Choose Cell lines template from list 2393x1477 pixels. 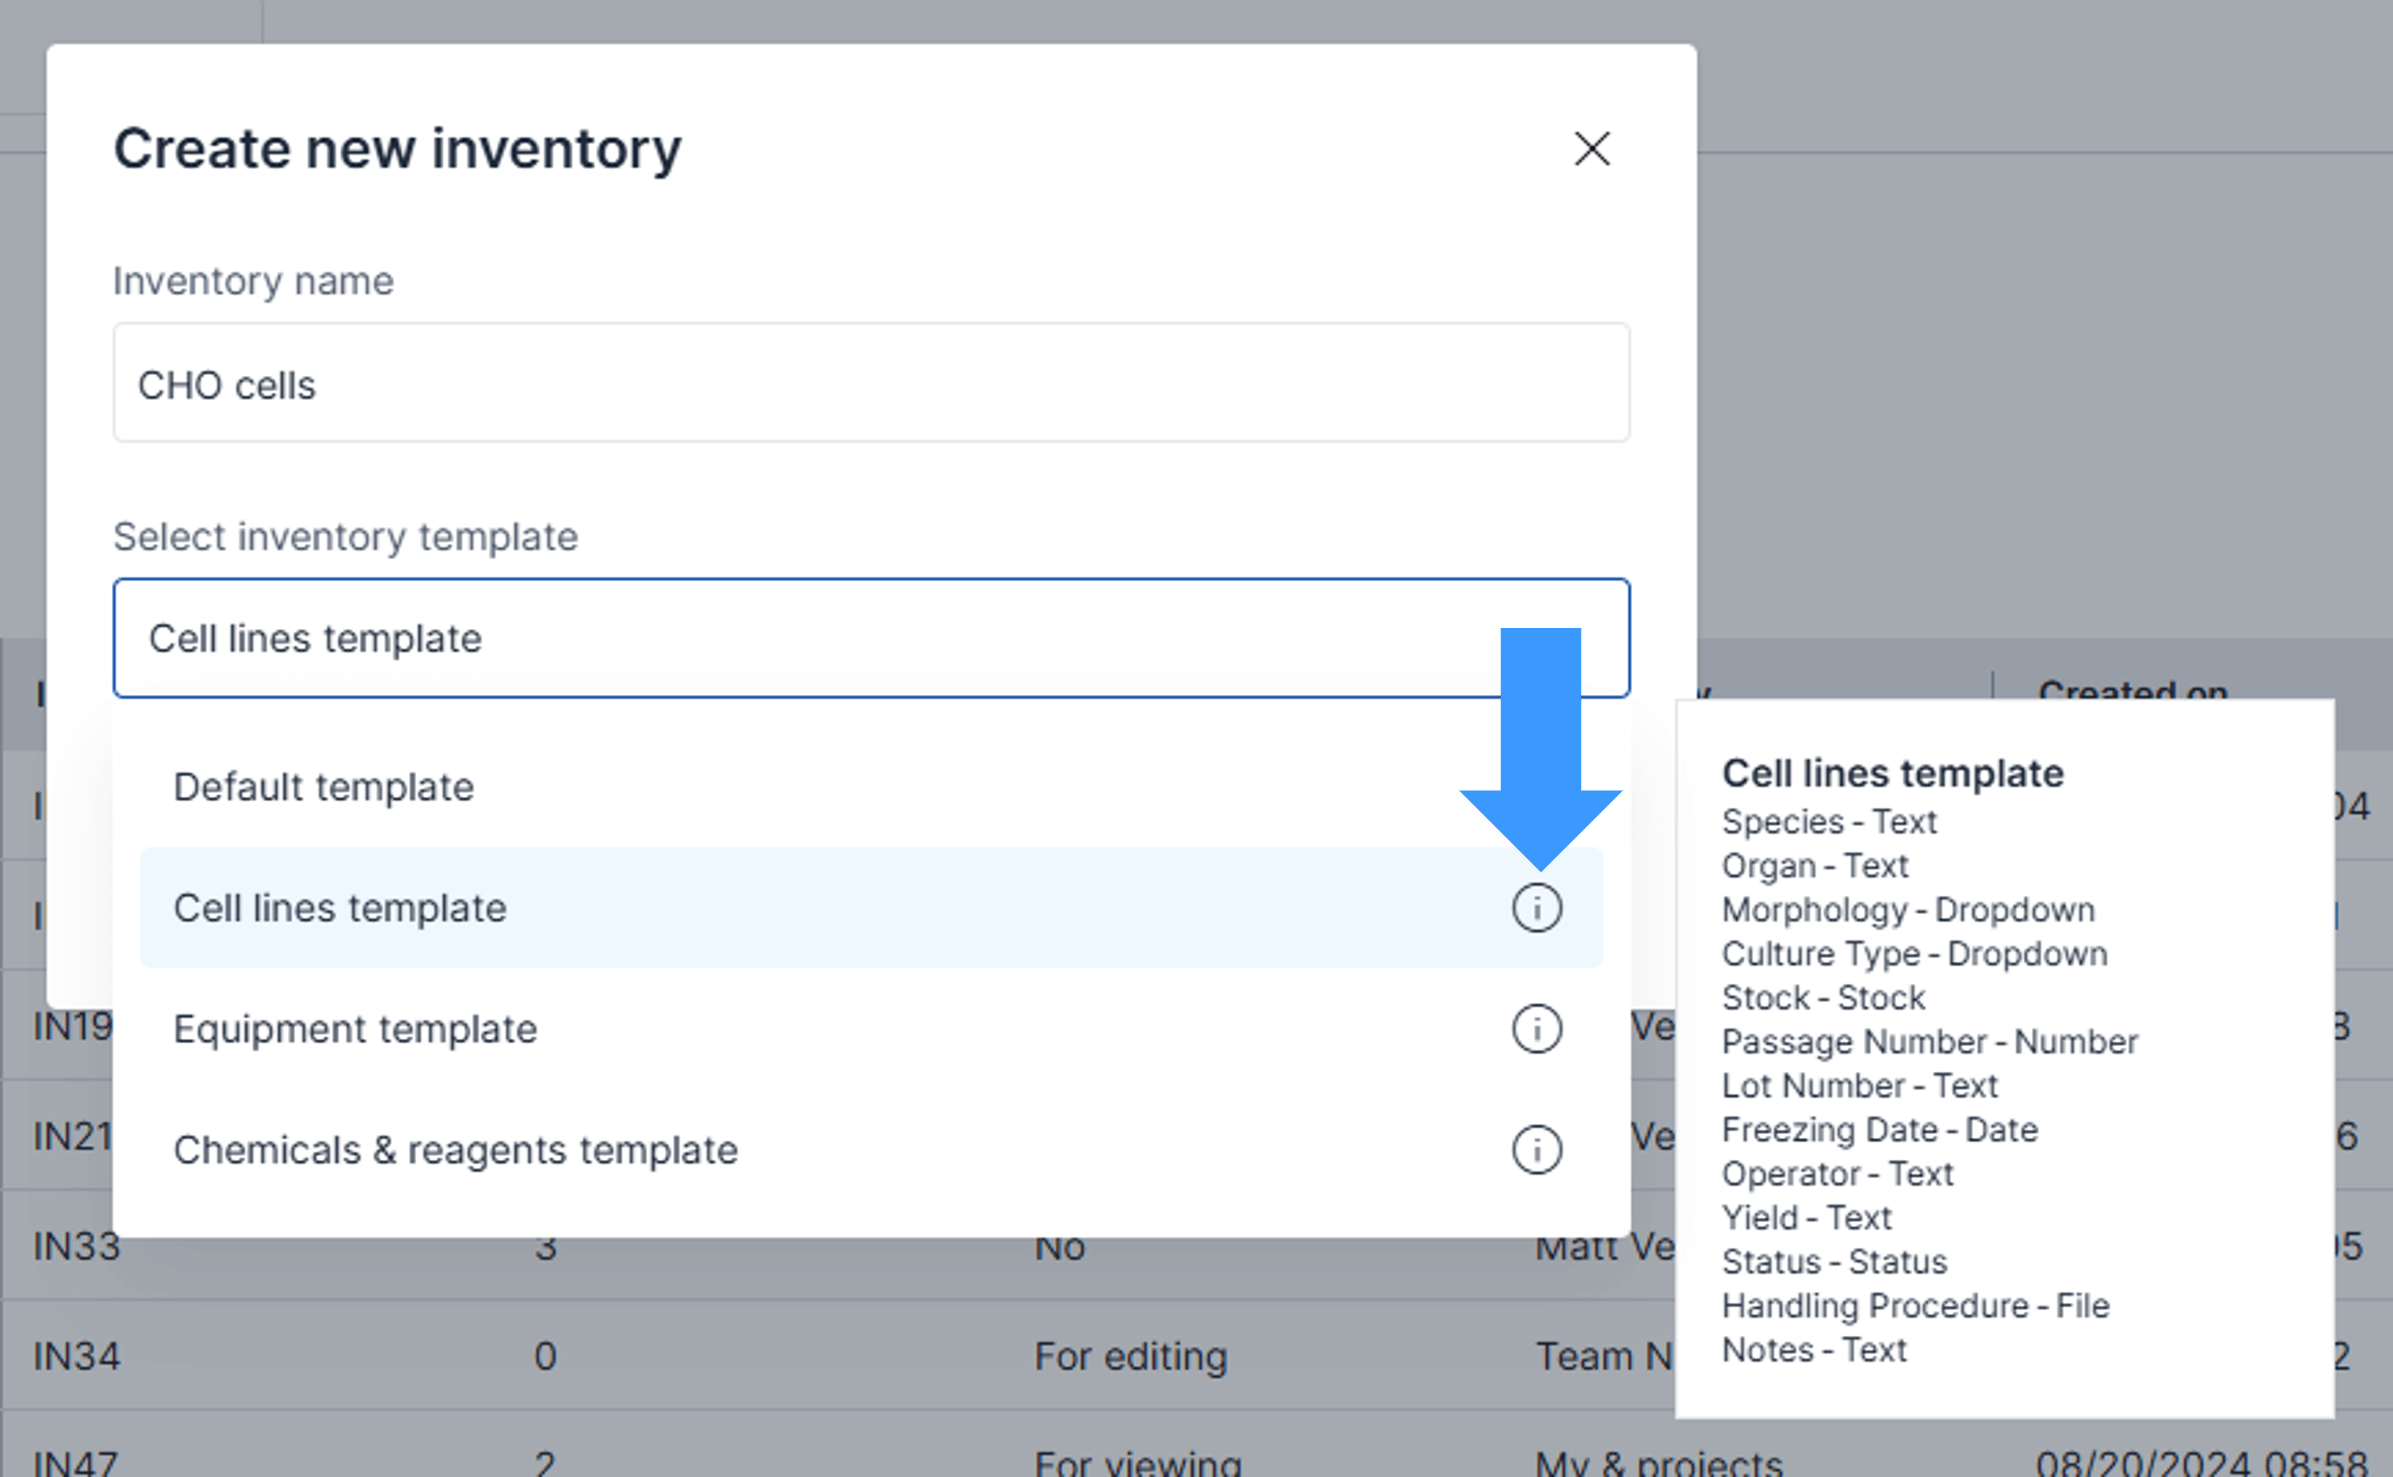(340, 908)
